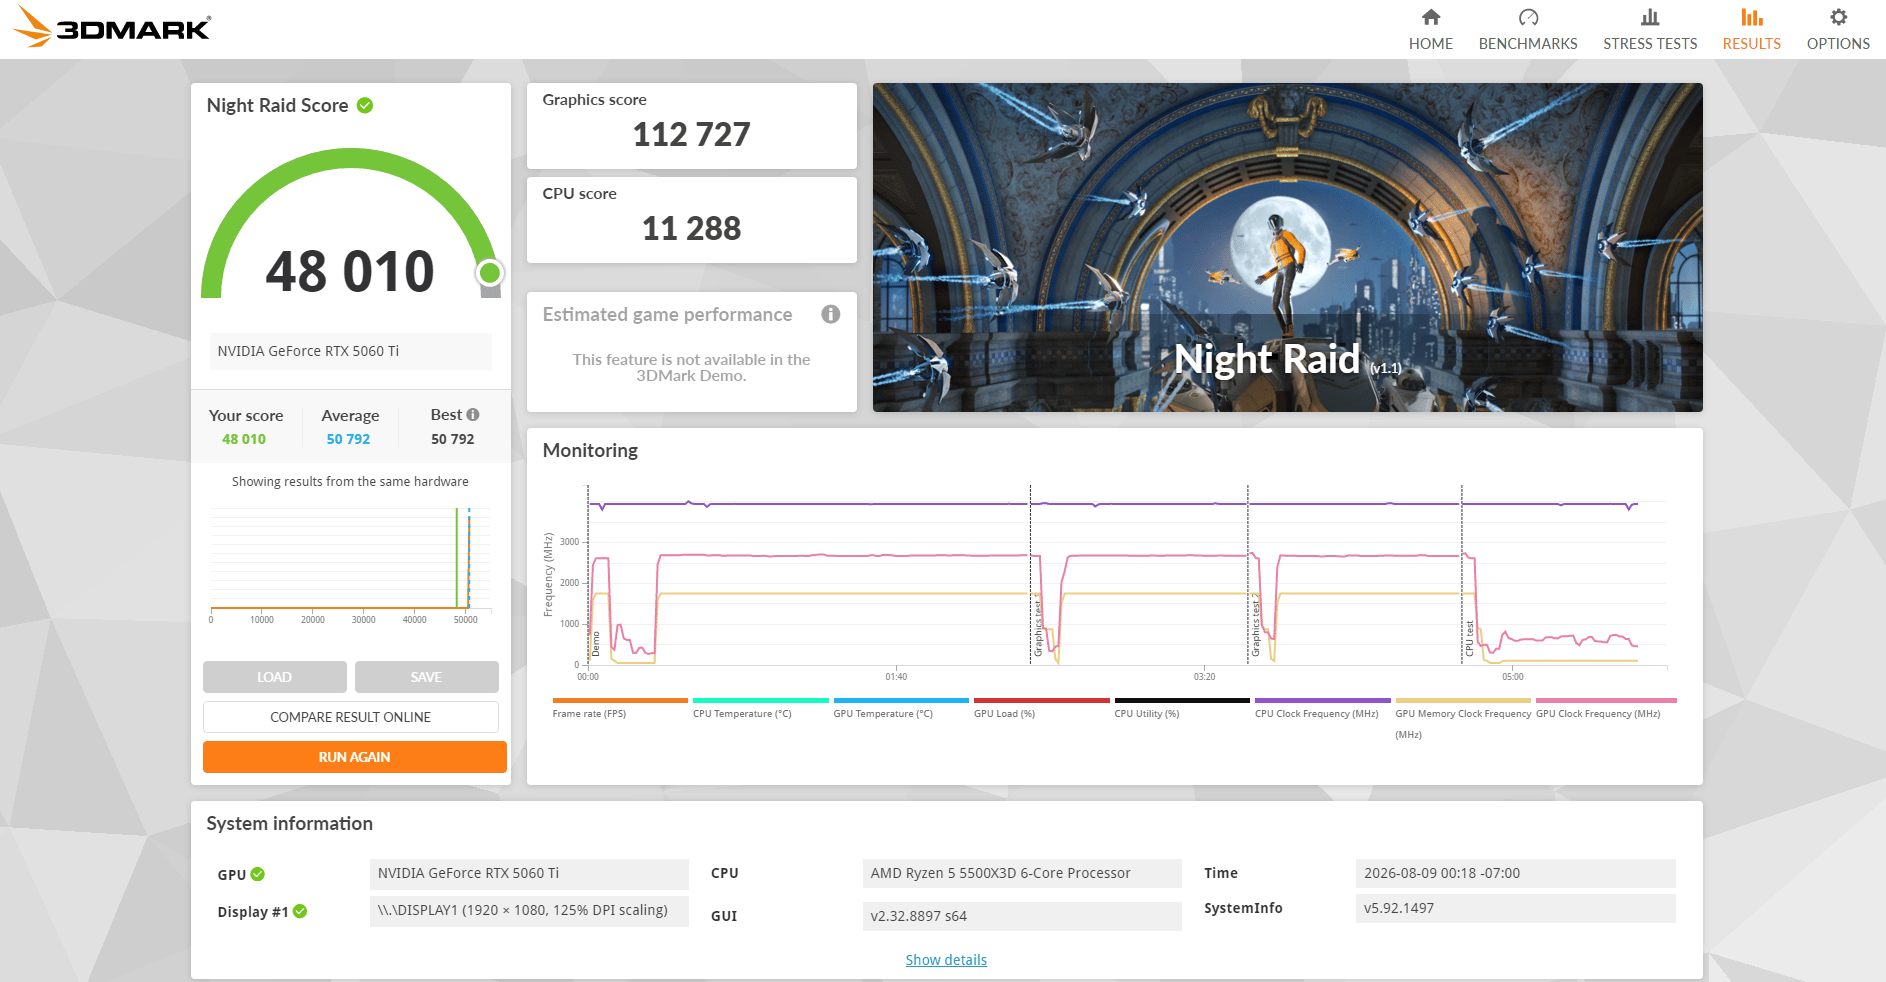Click the 3DMark logo
The height and width of the screenshot is (982, 1886).
pyautogui.click(x=112, y=27)
